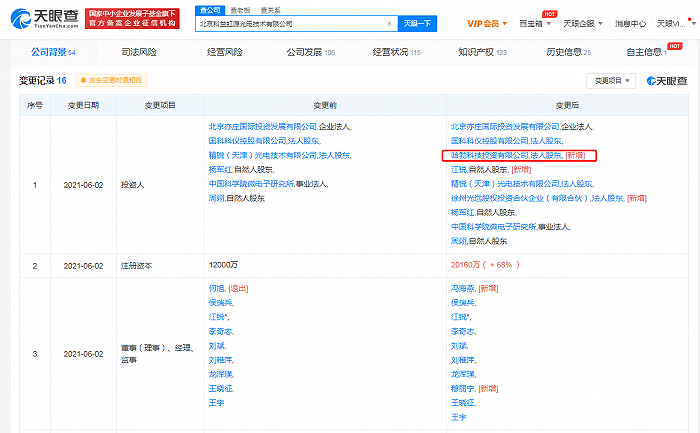Click 何旭 link marked 退出
Viewport: 700px width, 433px height.
tap(217, 289)
